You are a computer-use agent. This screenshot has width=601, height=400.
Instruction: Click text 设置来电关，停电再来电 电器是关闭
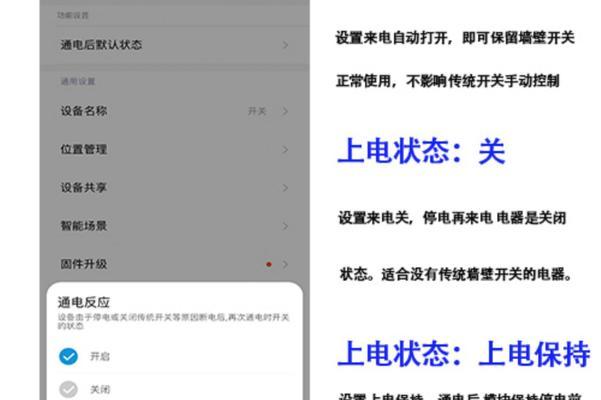click(452, 218)
